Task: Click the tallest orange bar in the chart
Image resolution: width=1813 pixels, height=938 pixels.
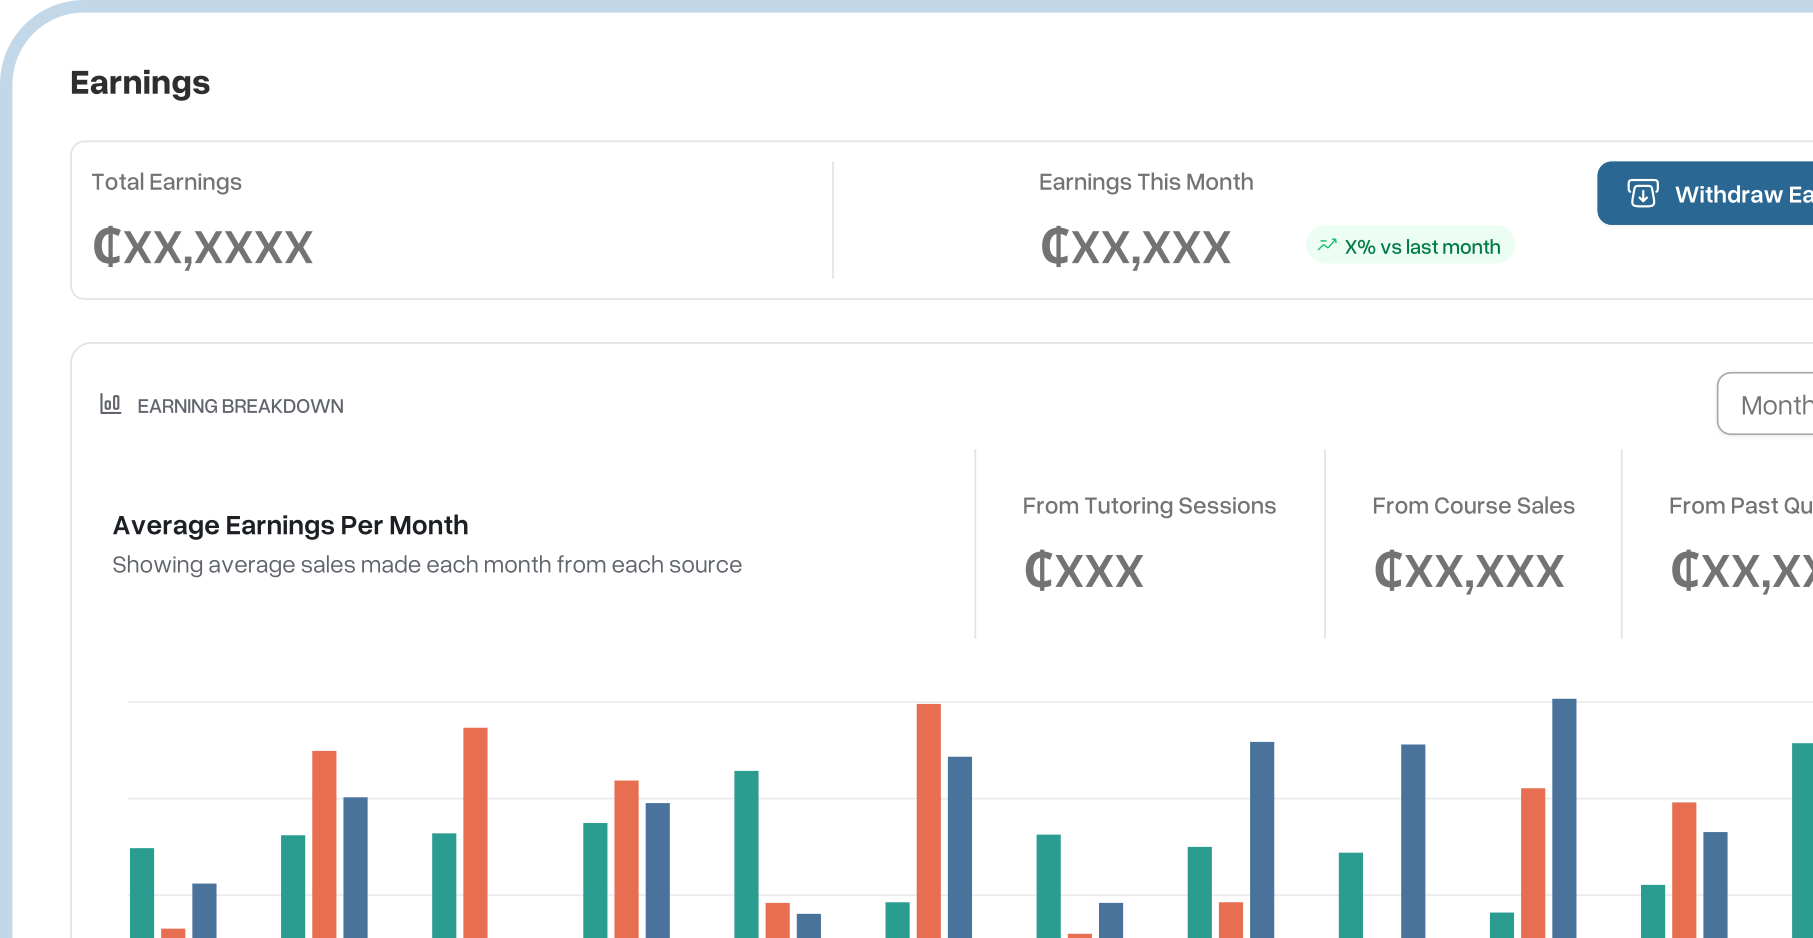Action: click(x=928, y=820)
